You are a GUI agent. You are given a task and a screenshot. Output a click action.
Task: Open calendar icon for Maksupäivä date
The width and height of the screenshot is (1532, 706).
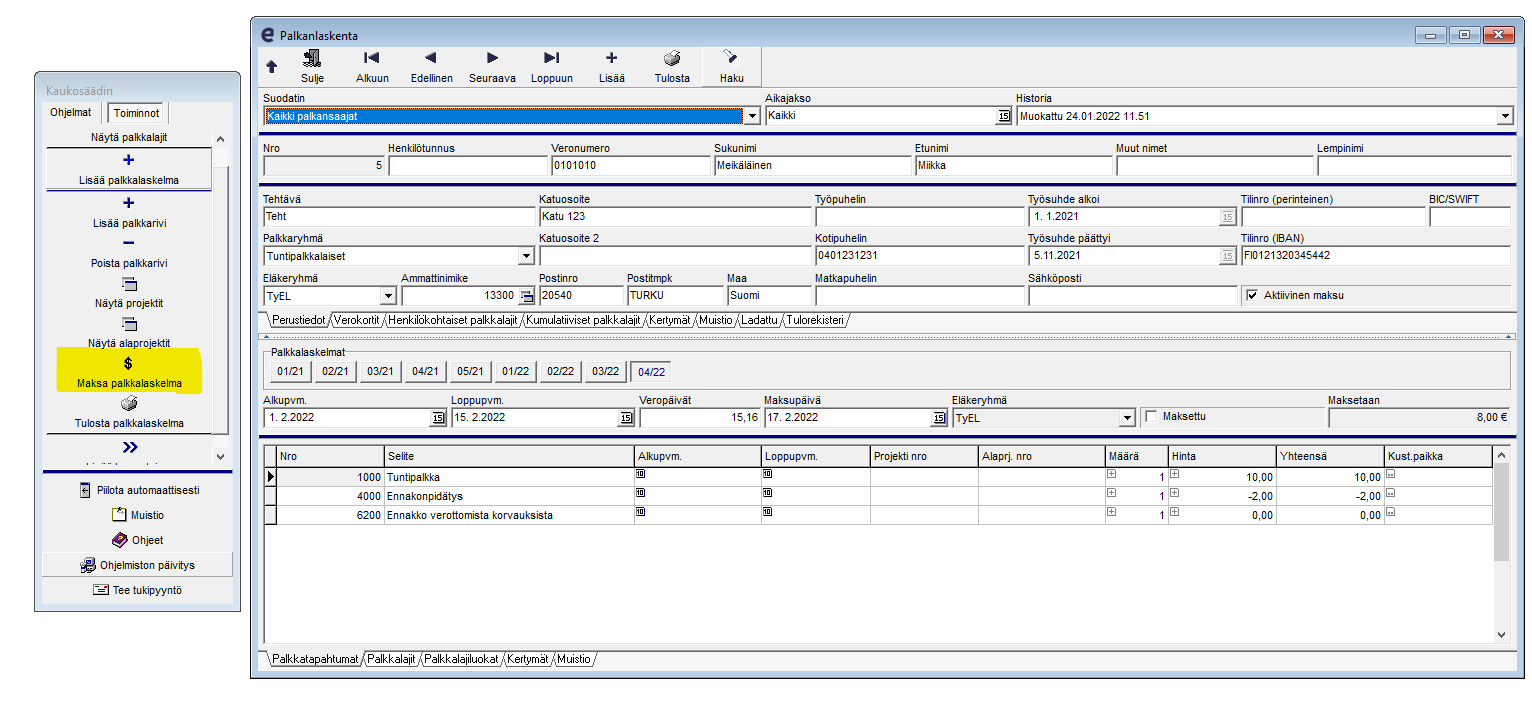(x=939, y=418)
